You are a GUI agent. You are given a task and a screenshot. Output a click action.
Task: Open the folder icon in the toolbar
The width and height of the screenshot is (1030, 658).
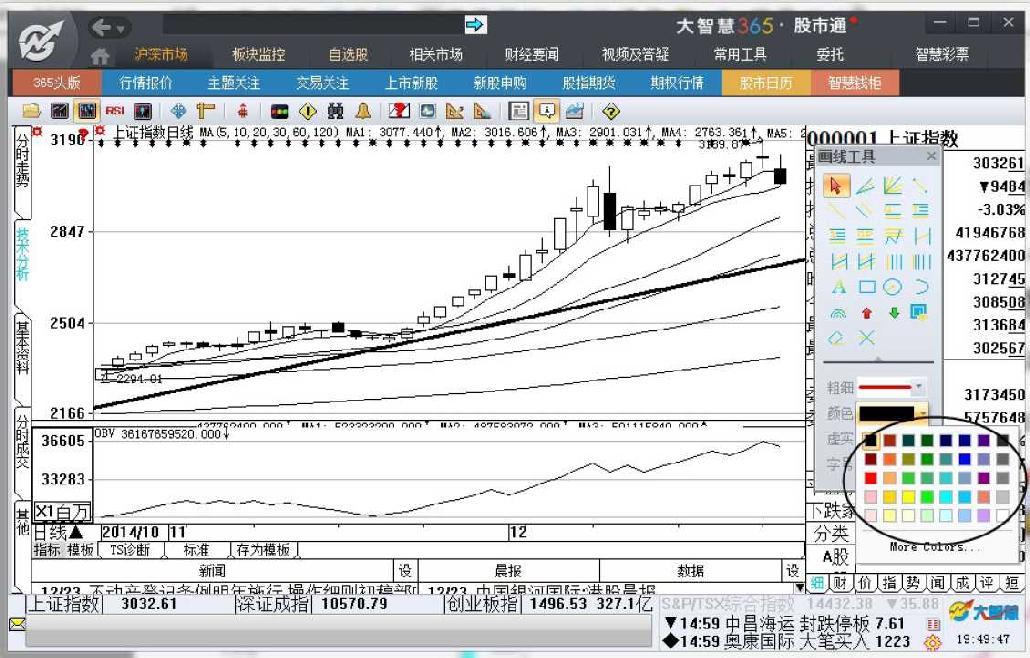coord(31,111)
